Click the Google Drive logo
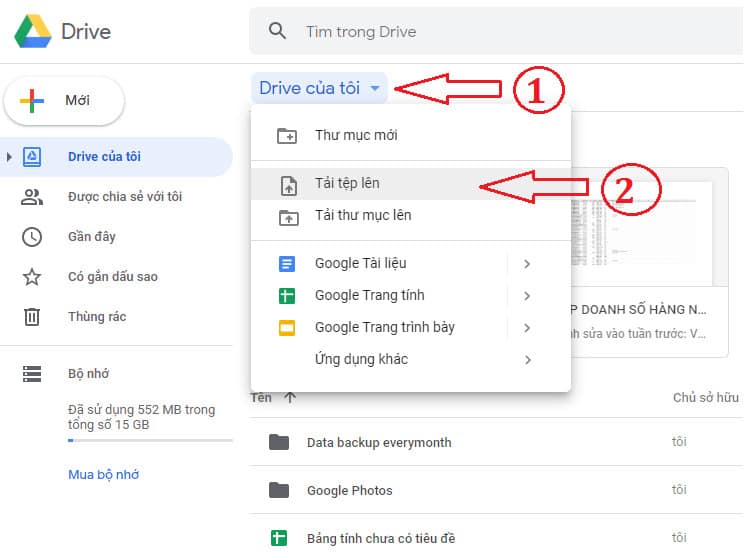This screenshot has height=552, width=754. (x=33, y=31)
